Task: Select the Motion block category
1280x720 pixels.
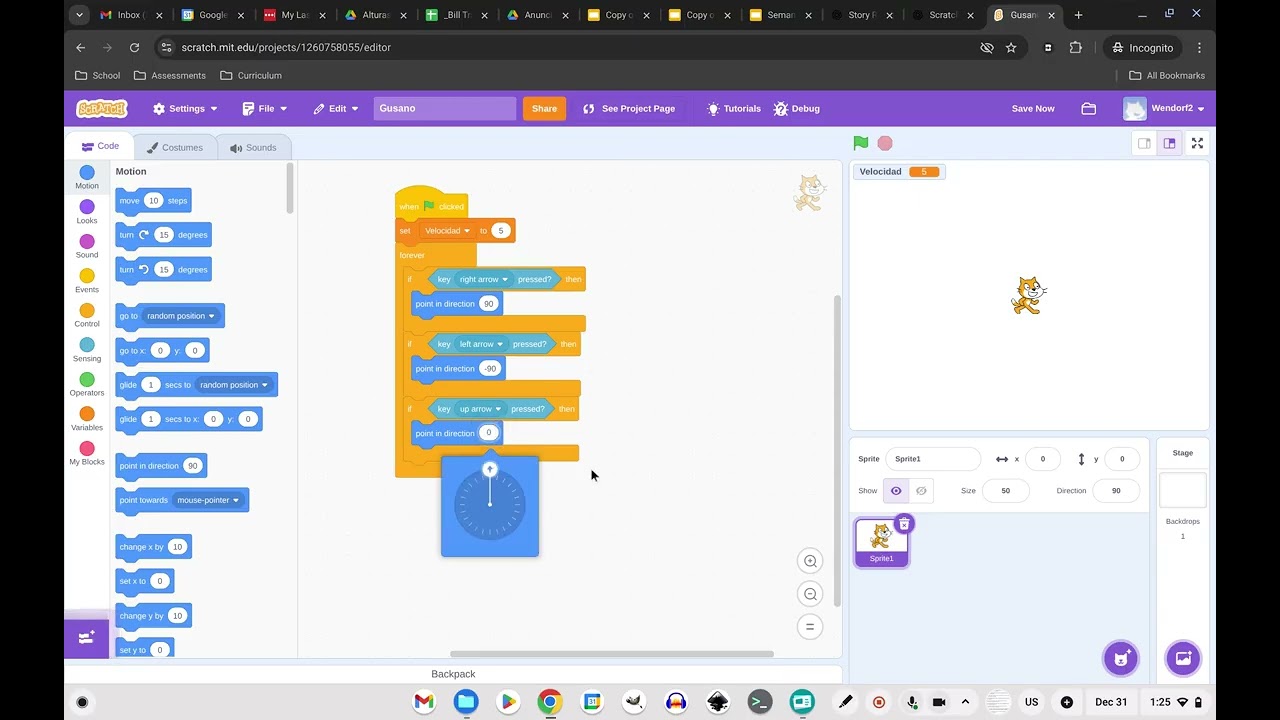Action: [87, 177]
